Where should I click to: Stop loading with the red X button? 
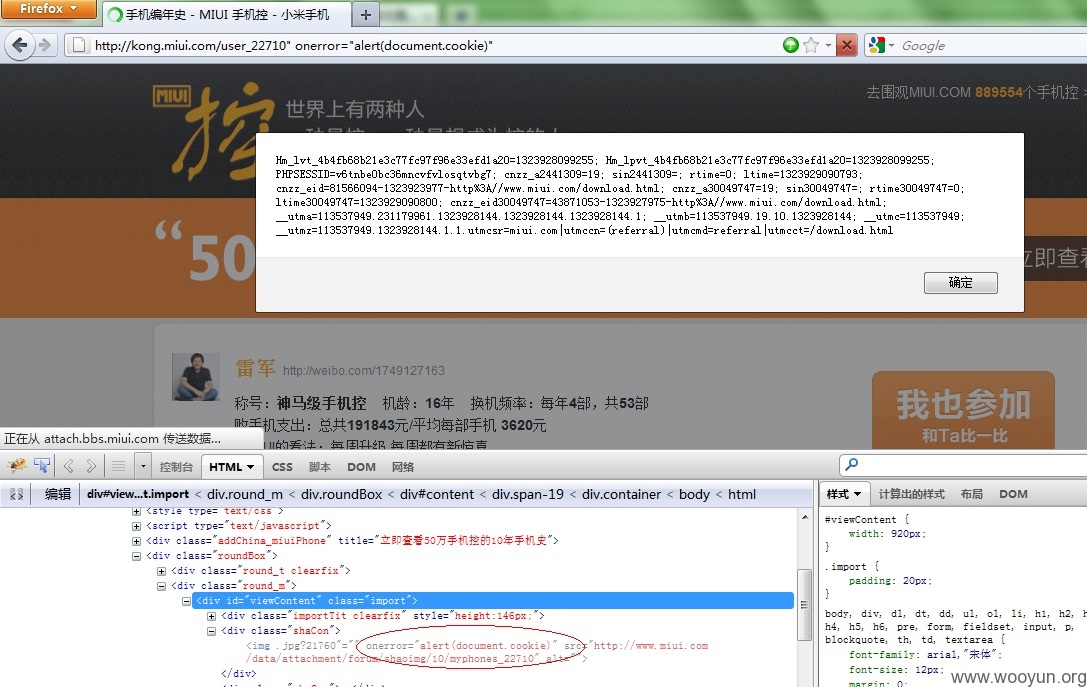(846, 45)
